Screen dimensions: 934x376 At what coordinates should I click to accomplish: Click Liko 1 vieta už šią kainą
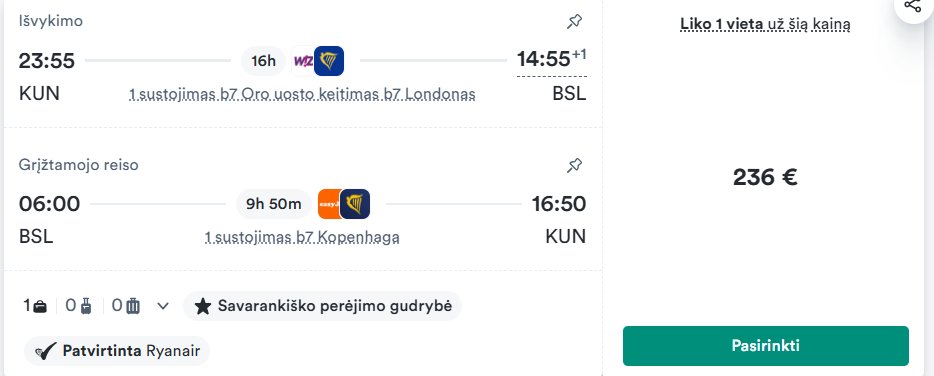[x=765, y=24]
